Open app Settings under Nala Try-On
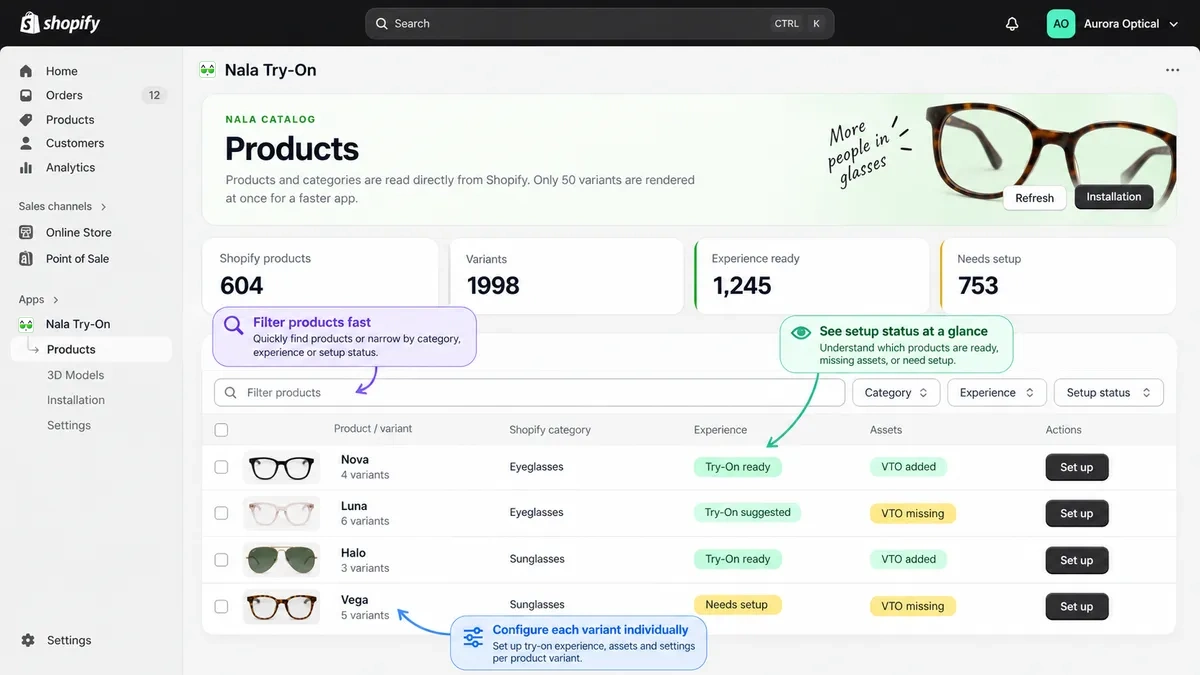The image size is (1200, 675). point(69,425)
